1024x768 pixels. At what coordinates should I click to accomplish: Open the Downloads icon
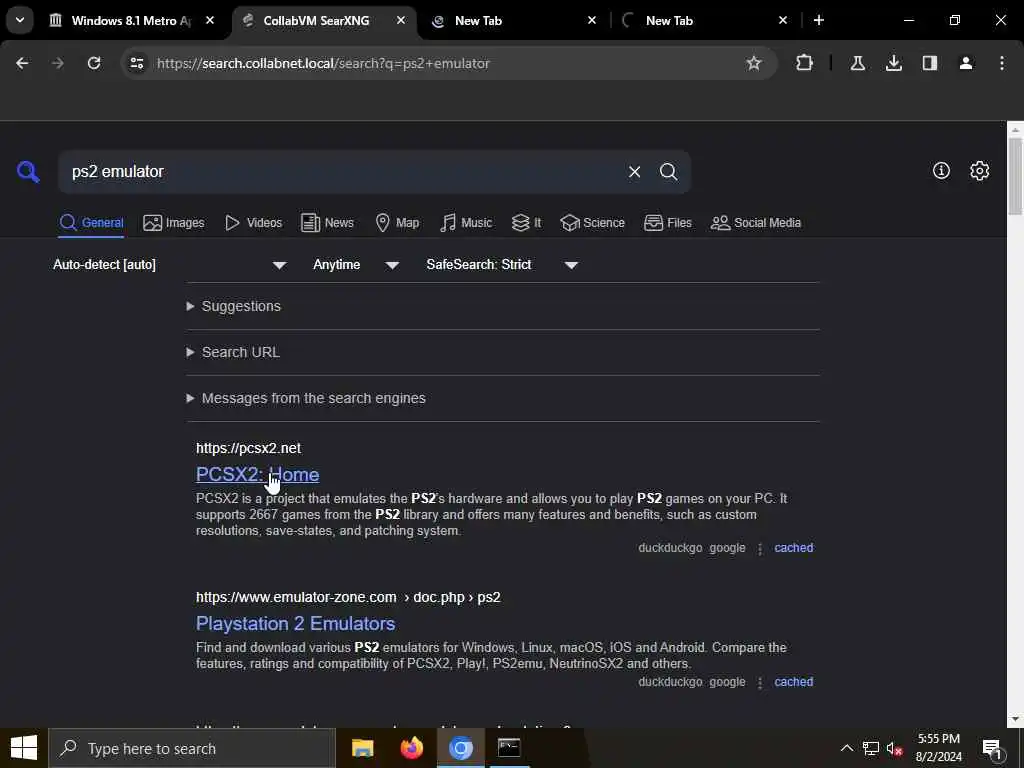(893, 63)
